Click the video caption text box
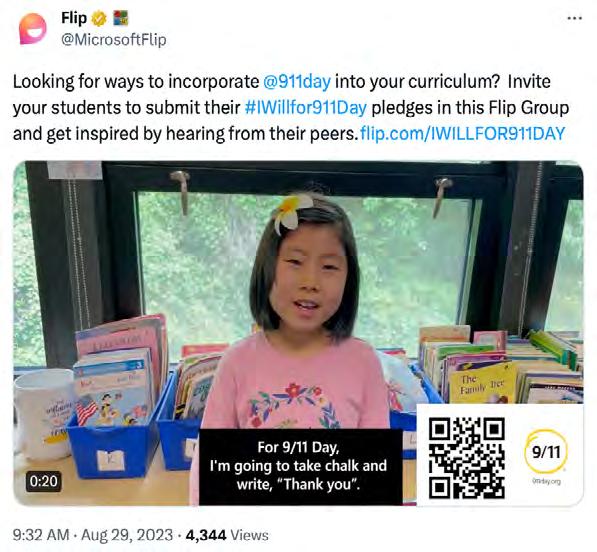Screen dimensions: 597x552 [x=300, y=467]
